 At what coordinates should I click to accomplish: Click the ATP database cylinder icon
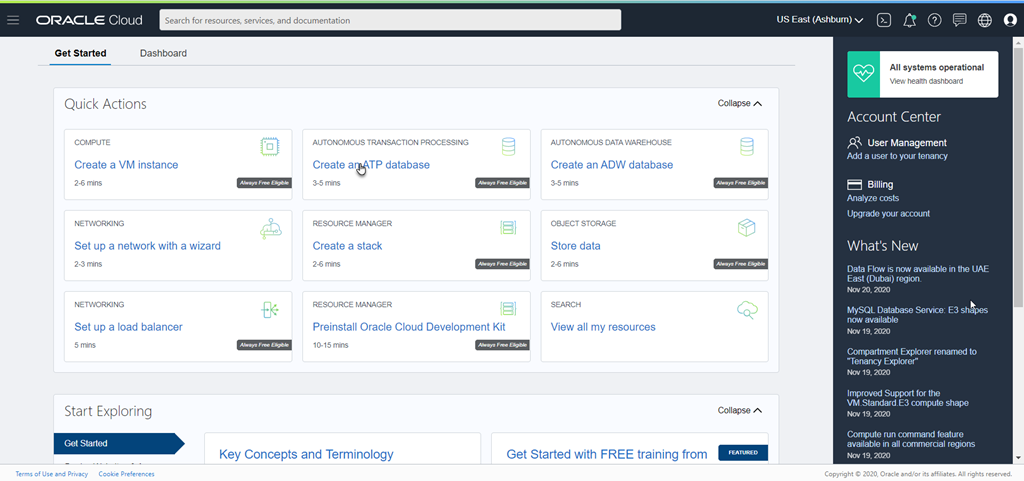tap(508, 147)
